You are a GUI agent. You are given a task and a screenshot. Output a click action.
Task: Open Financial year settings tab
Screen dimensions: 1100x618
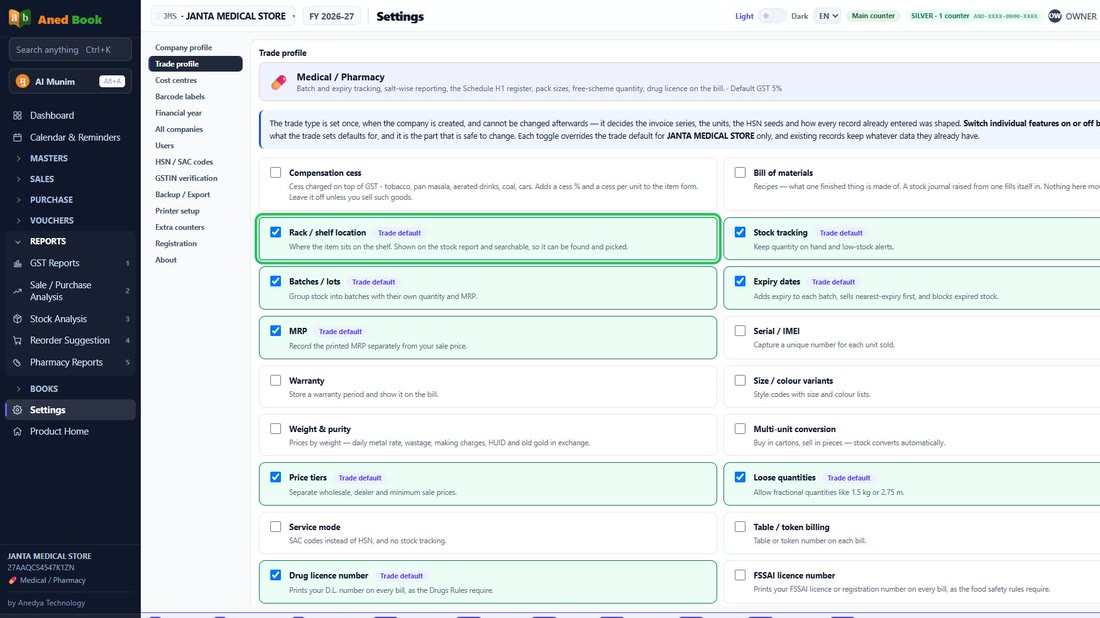(196, 113)
